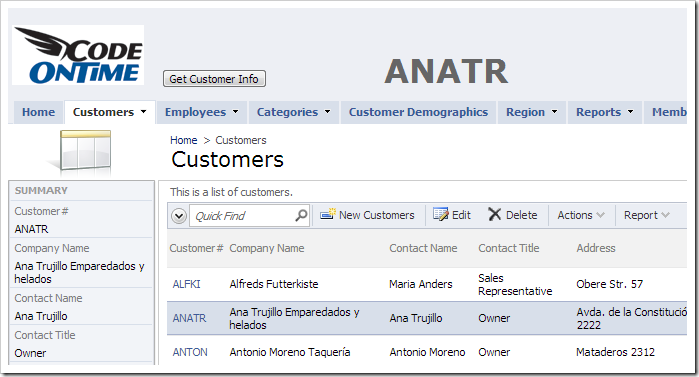Click the Code OnTime logo

[78, 55]
